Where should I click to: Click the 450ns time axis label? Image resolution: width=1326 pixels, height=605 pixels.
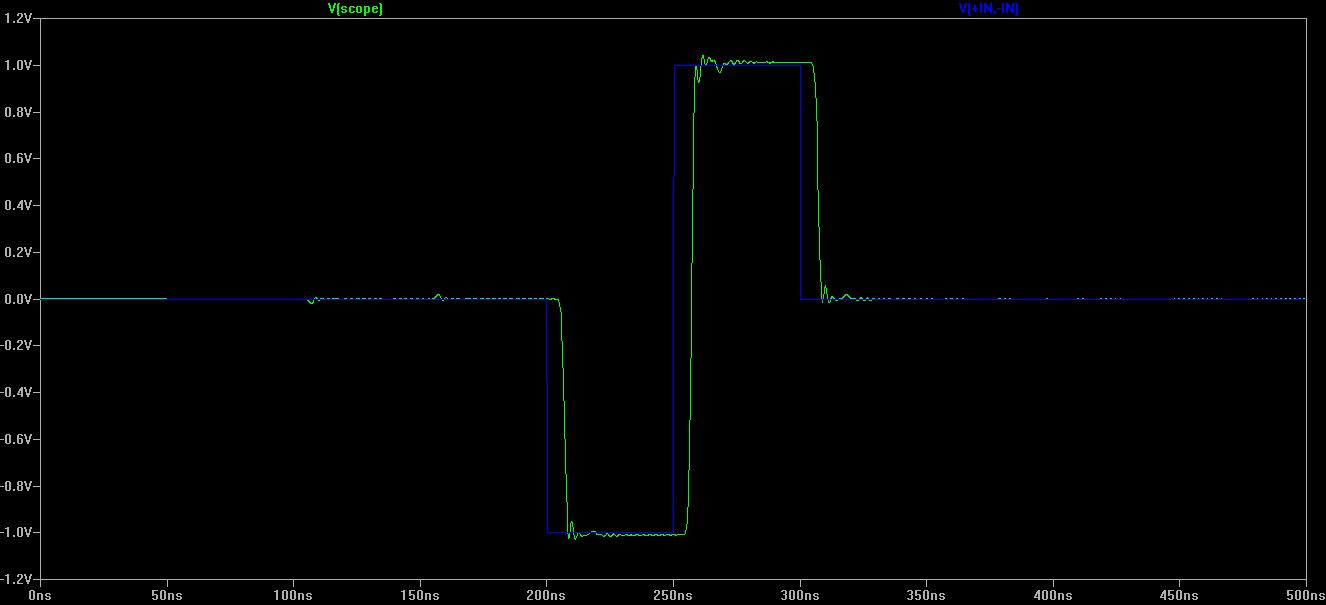pos(1180,595)
